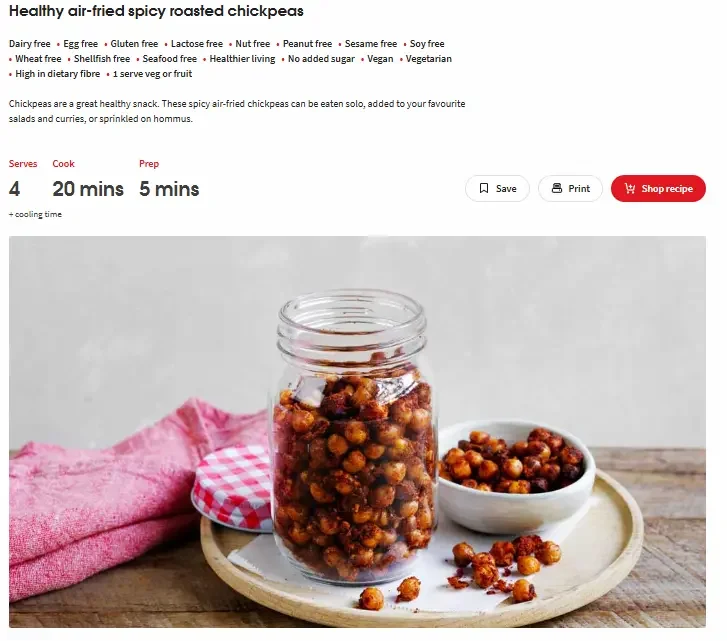
Task: Click the shopping cart icon in Shop recipe
Action: click(630, 189)
